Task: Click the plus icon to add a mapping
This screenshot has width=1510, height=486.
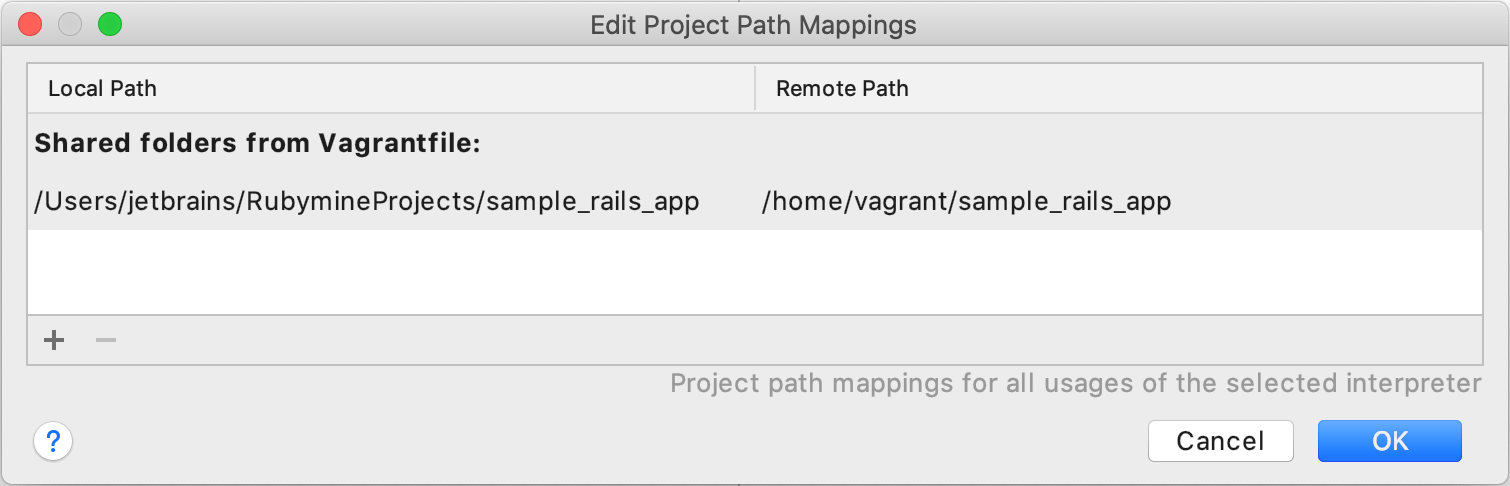Action: click(x=54, y=340)
